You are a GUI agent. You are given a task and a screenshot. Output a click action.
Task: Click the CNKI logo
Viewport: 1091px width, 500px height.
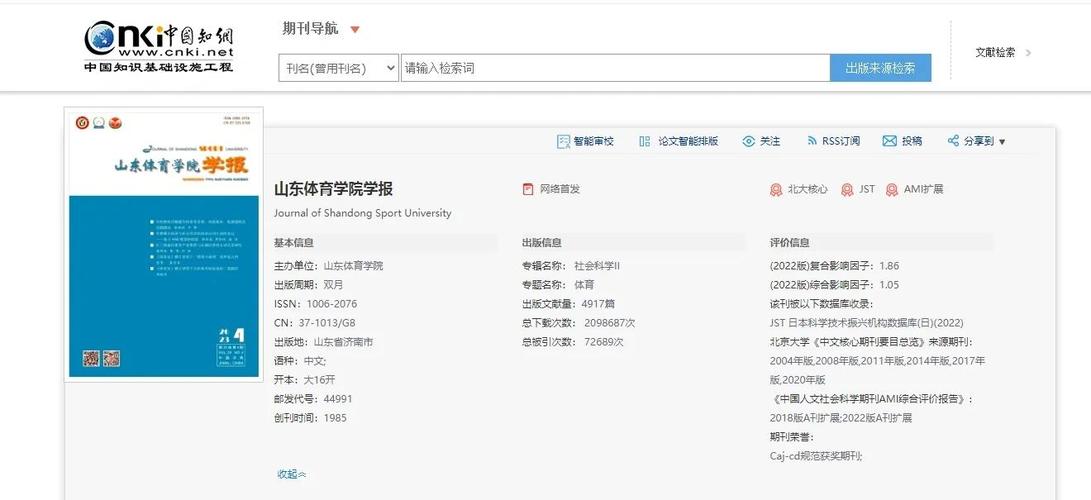pos(159,47)
